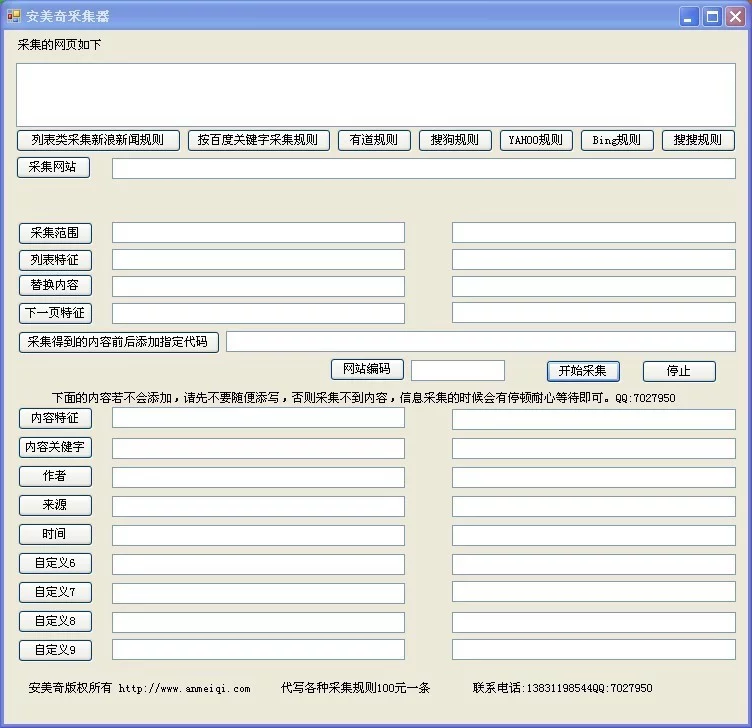The width and height of the screenshot is (752, 728).
Task: Focus the left 自定义6 input field
Action: (258, 564)
